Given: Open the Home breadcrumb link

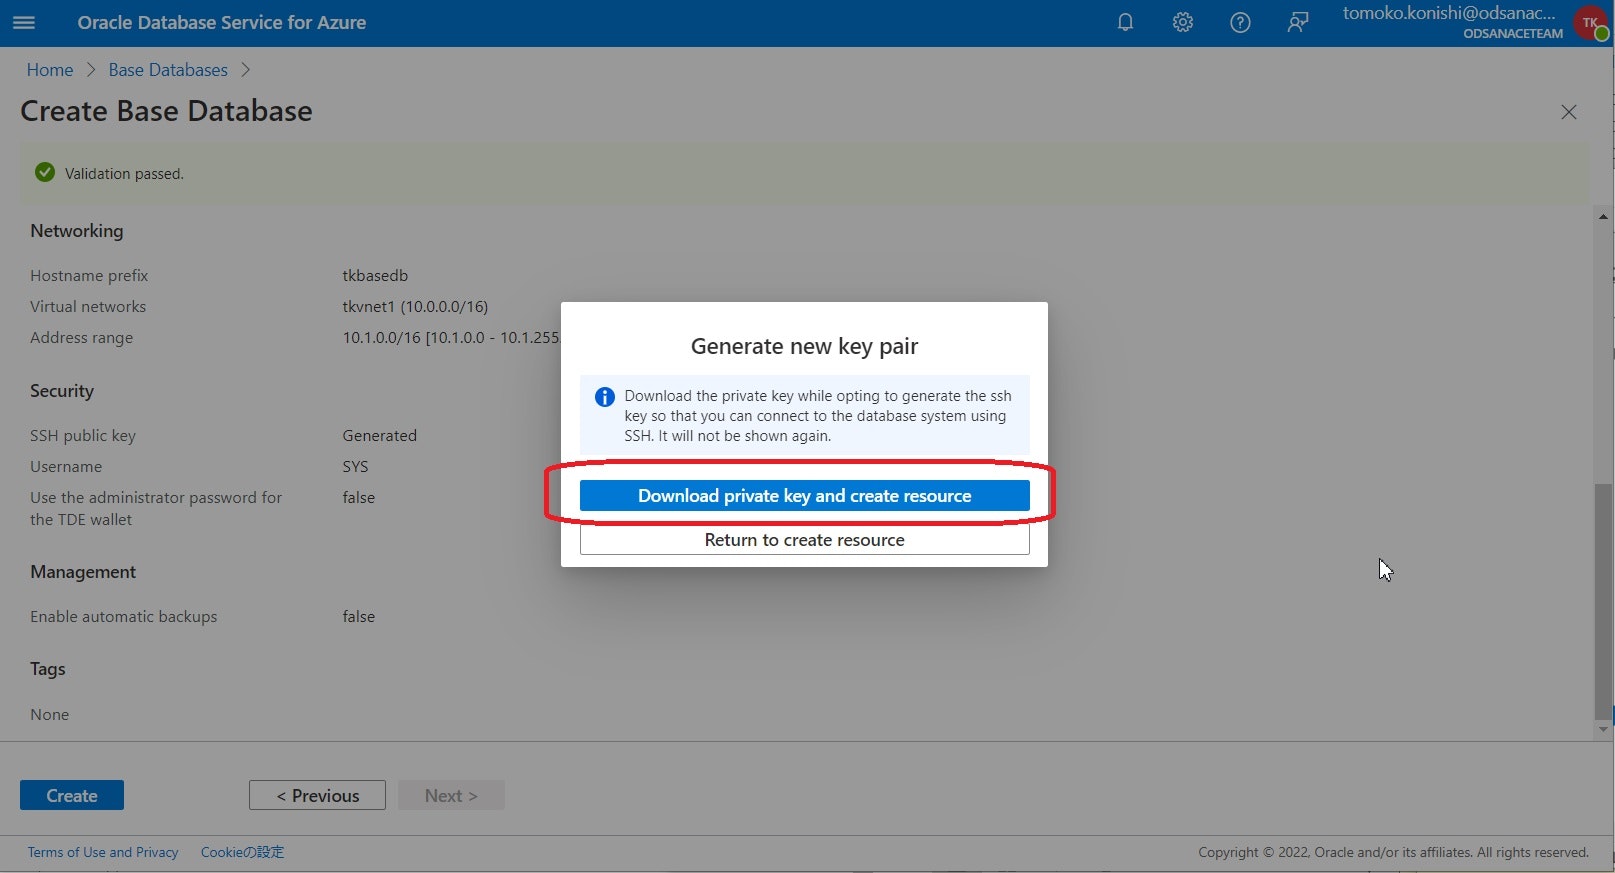Looking at the screenshot, I should click(x=50, y=70).
